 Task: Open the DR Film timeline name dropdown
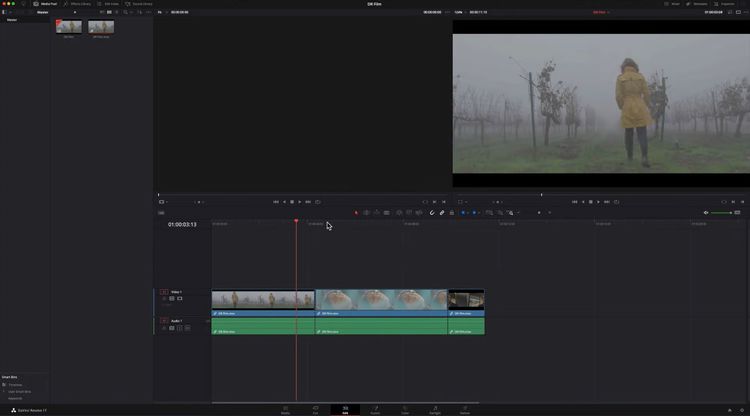point(601,12)
